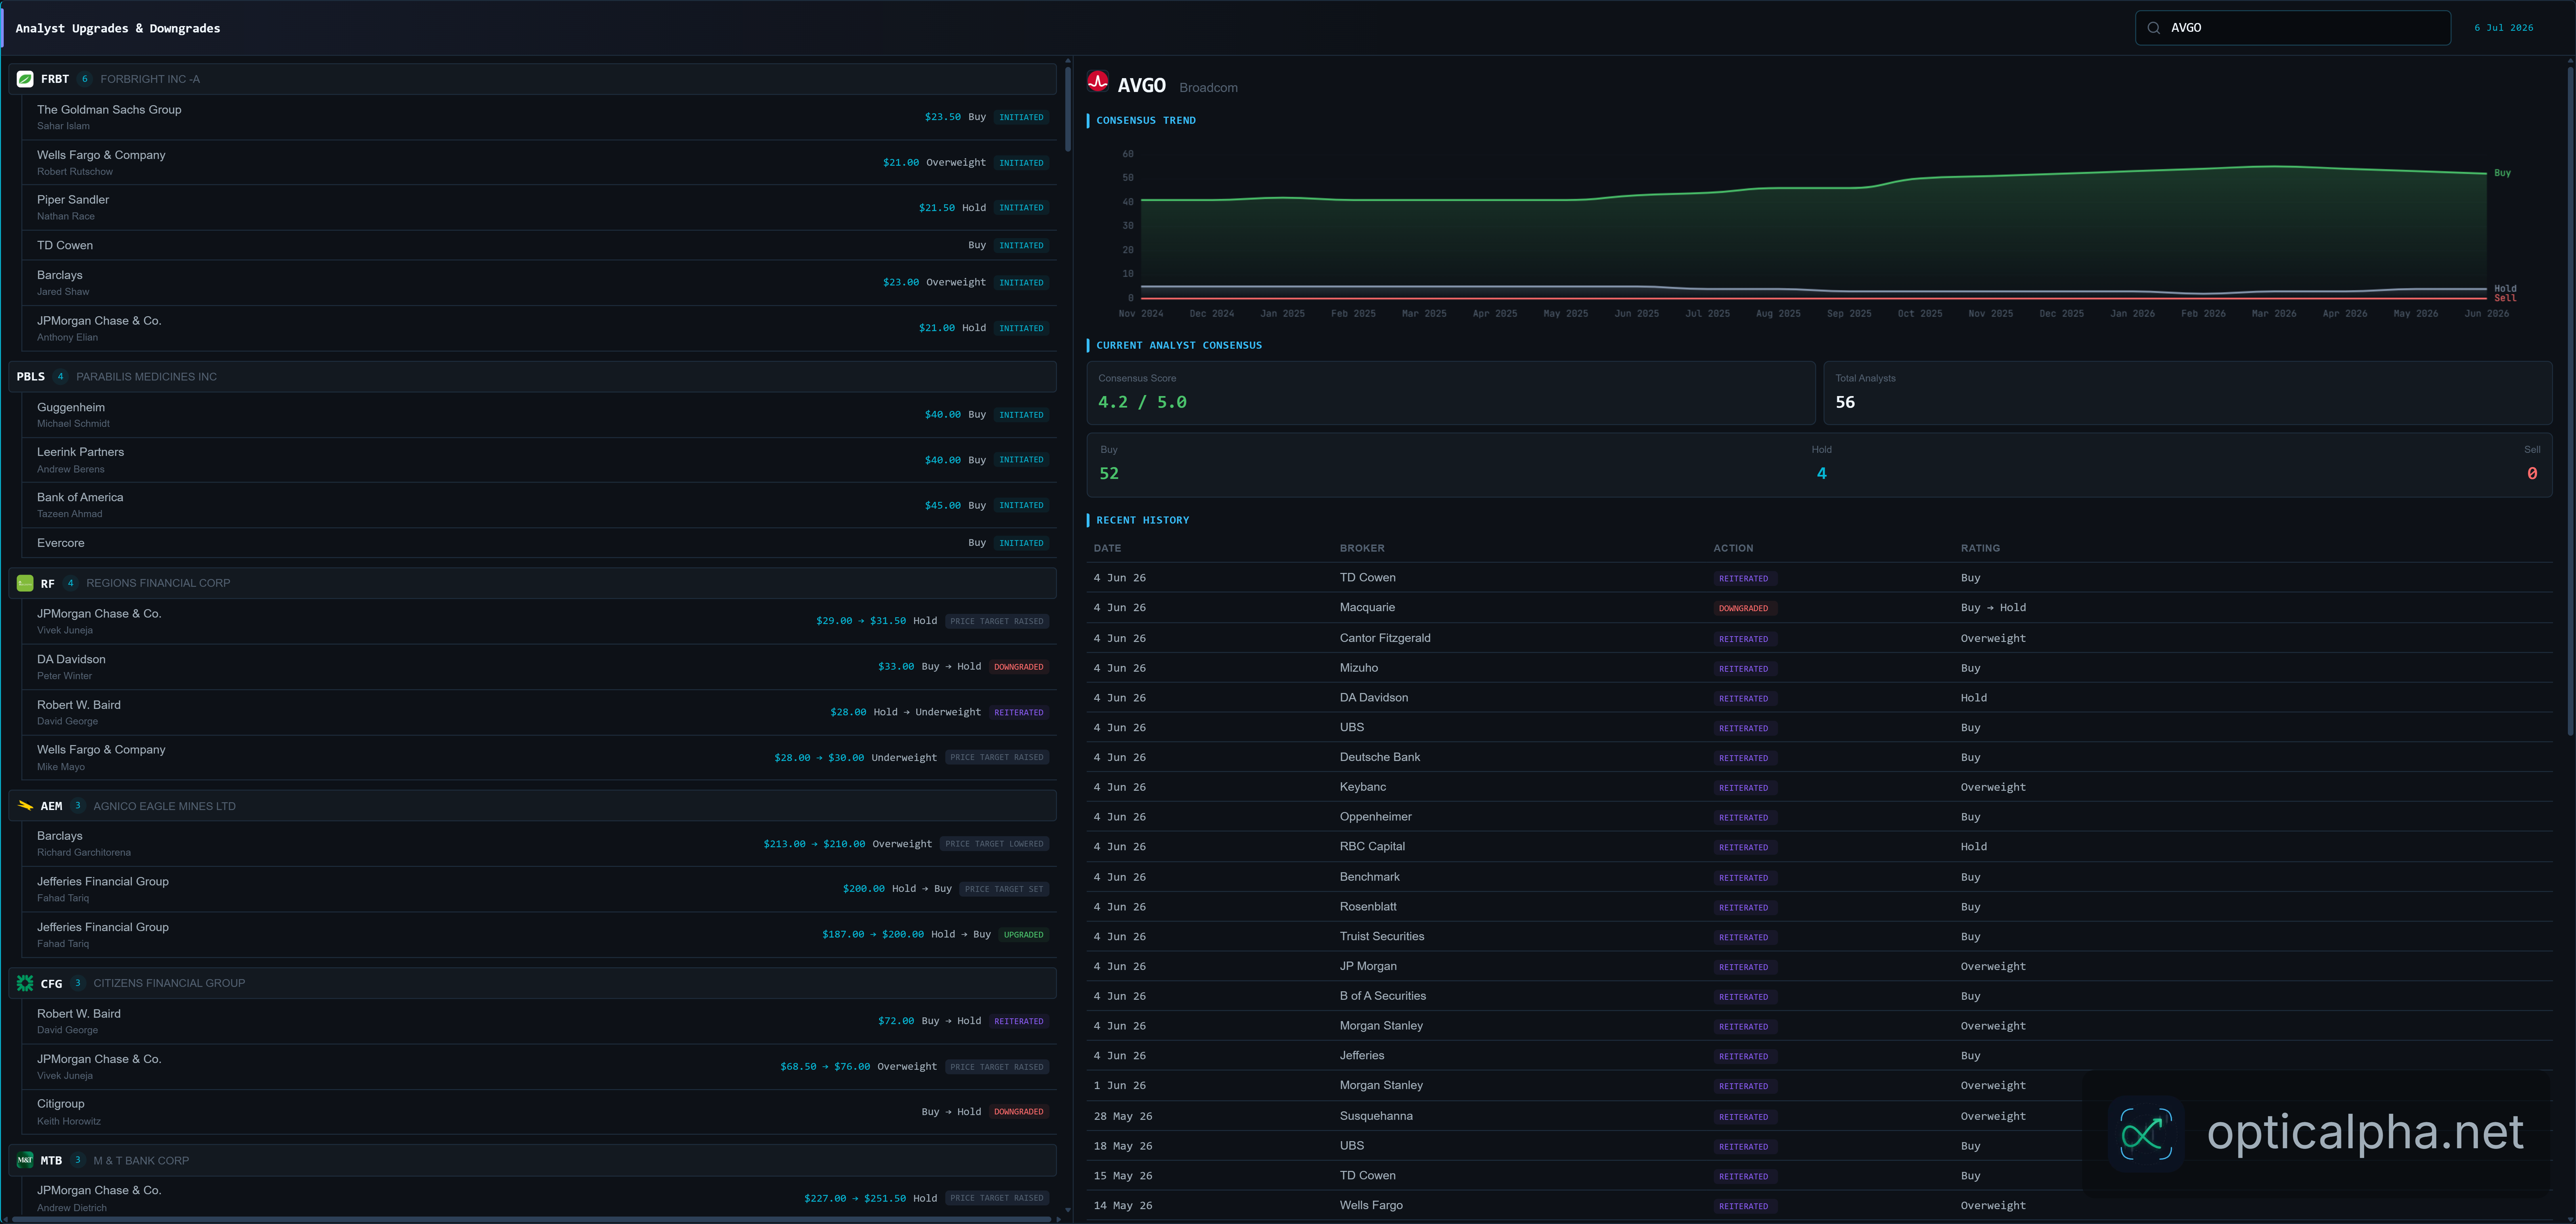Click the RF Regions Financial logo icon
This screenshot has width=2576, height=1224.
25,583
